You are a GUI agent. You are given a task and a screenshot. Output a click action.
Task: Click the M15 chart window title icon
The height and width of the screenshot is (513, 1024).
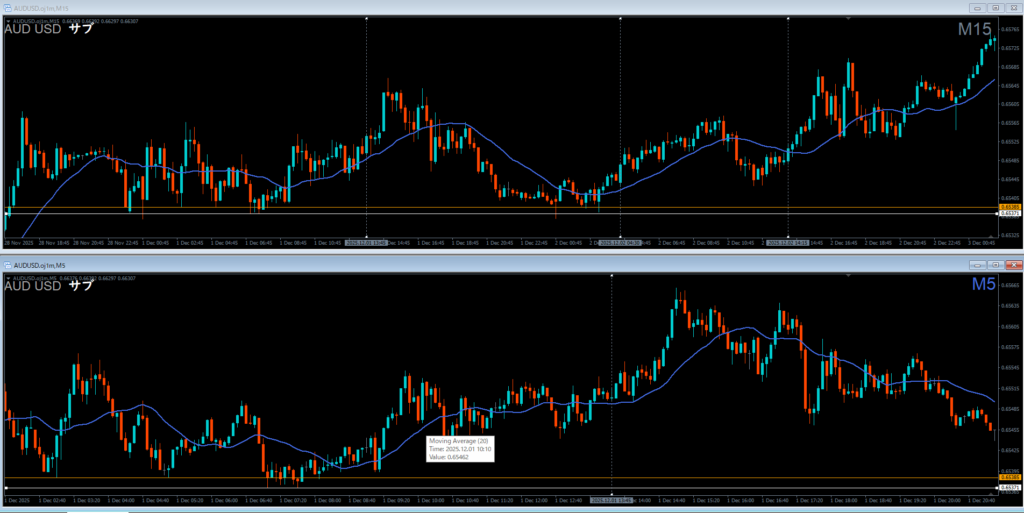pos(7,7)
